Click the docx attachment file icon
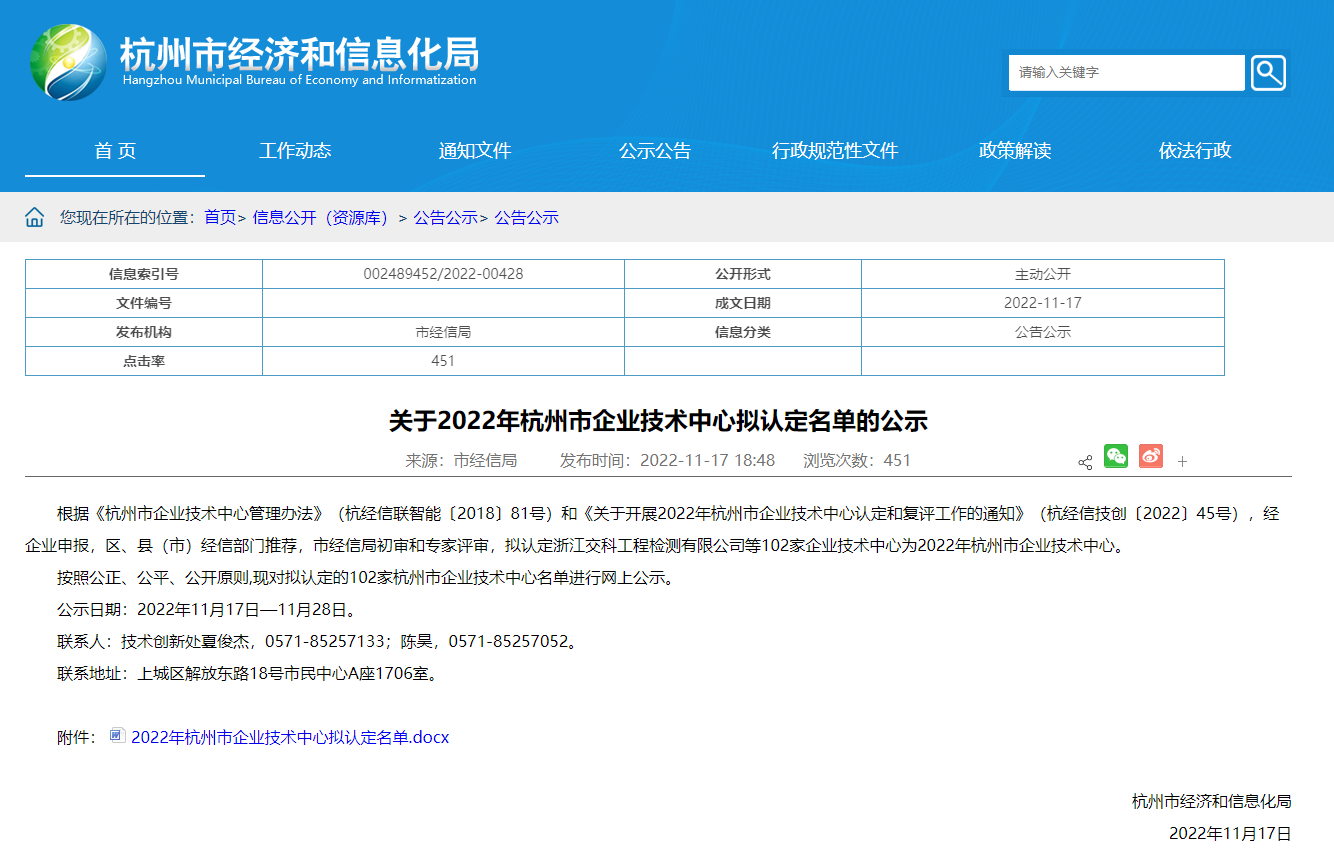Viewport: 1334px width, 867px height. pyautogui.click(x=117, y=736)
